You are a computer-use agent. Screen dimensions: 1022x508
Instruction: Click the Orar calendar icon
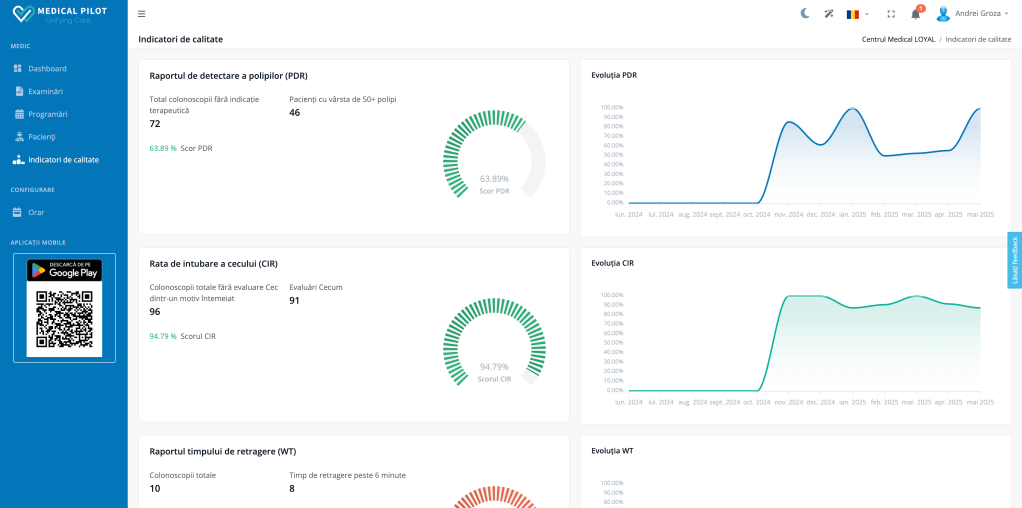coord(17,212)
